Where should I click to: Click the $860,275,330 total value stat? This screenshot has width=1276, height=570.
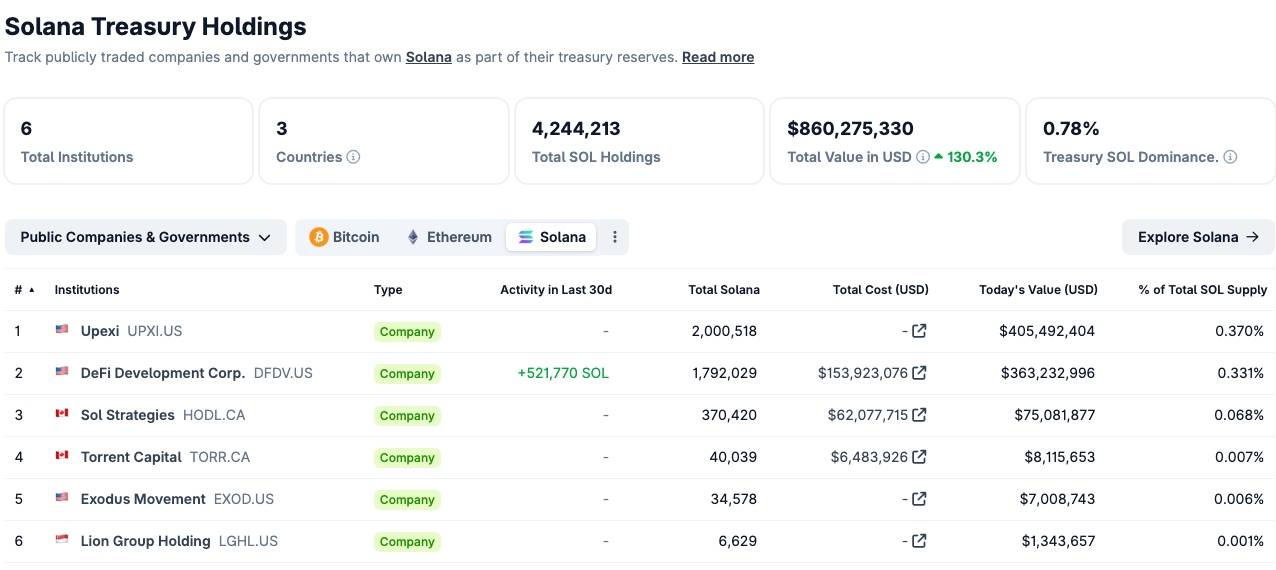coord(851,128)
